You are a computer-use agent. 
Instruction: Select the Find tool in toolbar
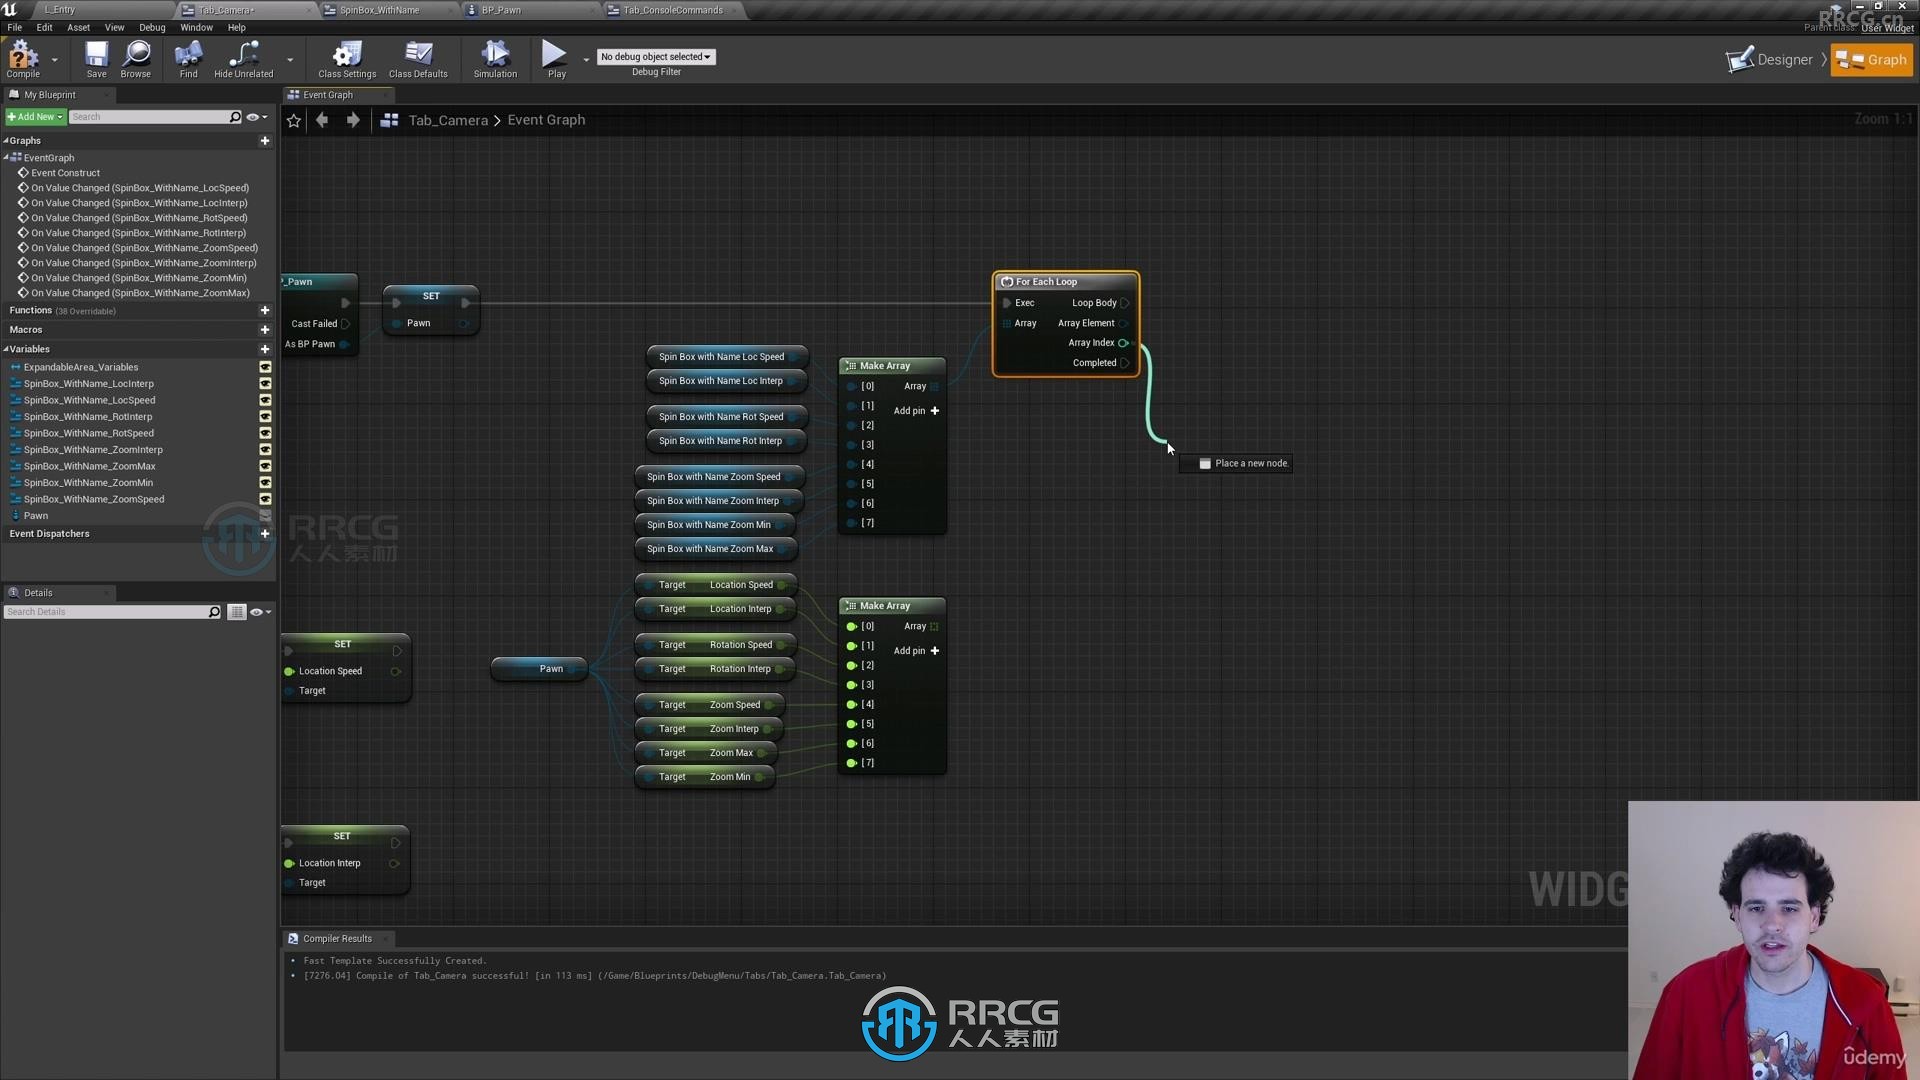tap(189, 58)
